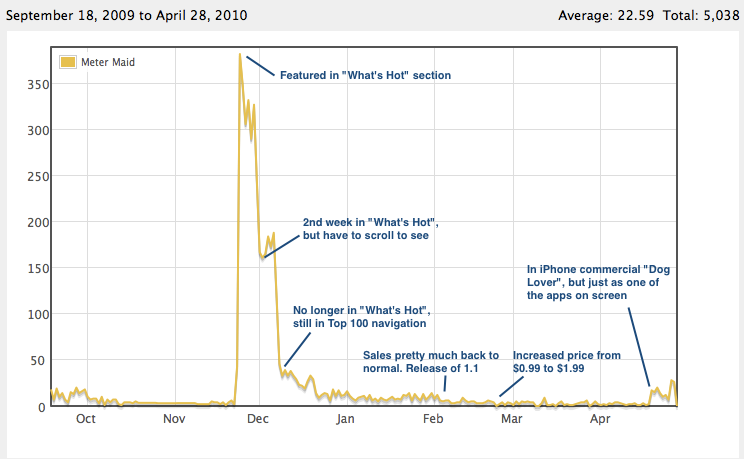Click the Oct label on the x-axis
Screen dimensions: 744x459
[86, 421]
